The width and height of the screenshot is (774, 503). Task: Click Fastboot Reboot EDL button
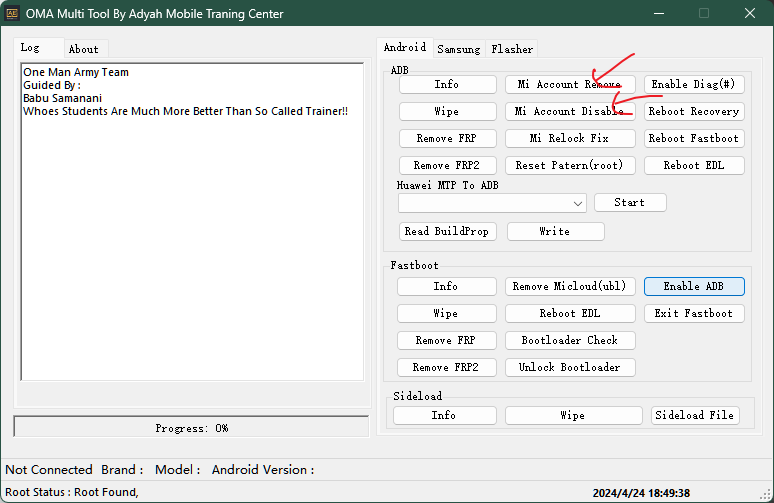(x=570, y=313)
